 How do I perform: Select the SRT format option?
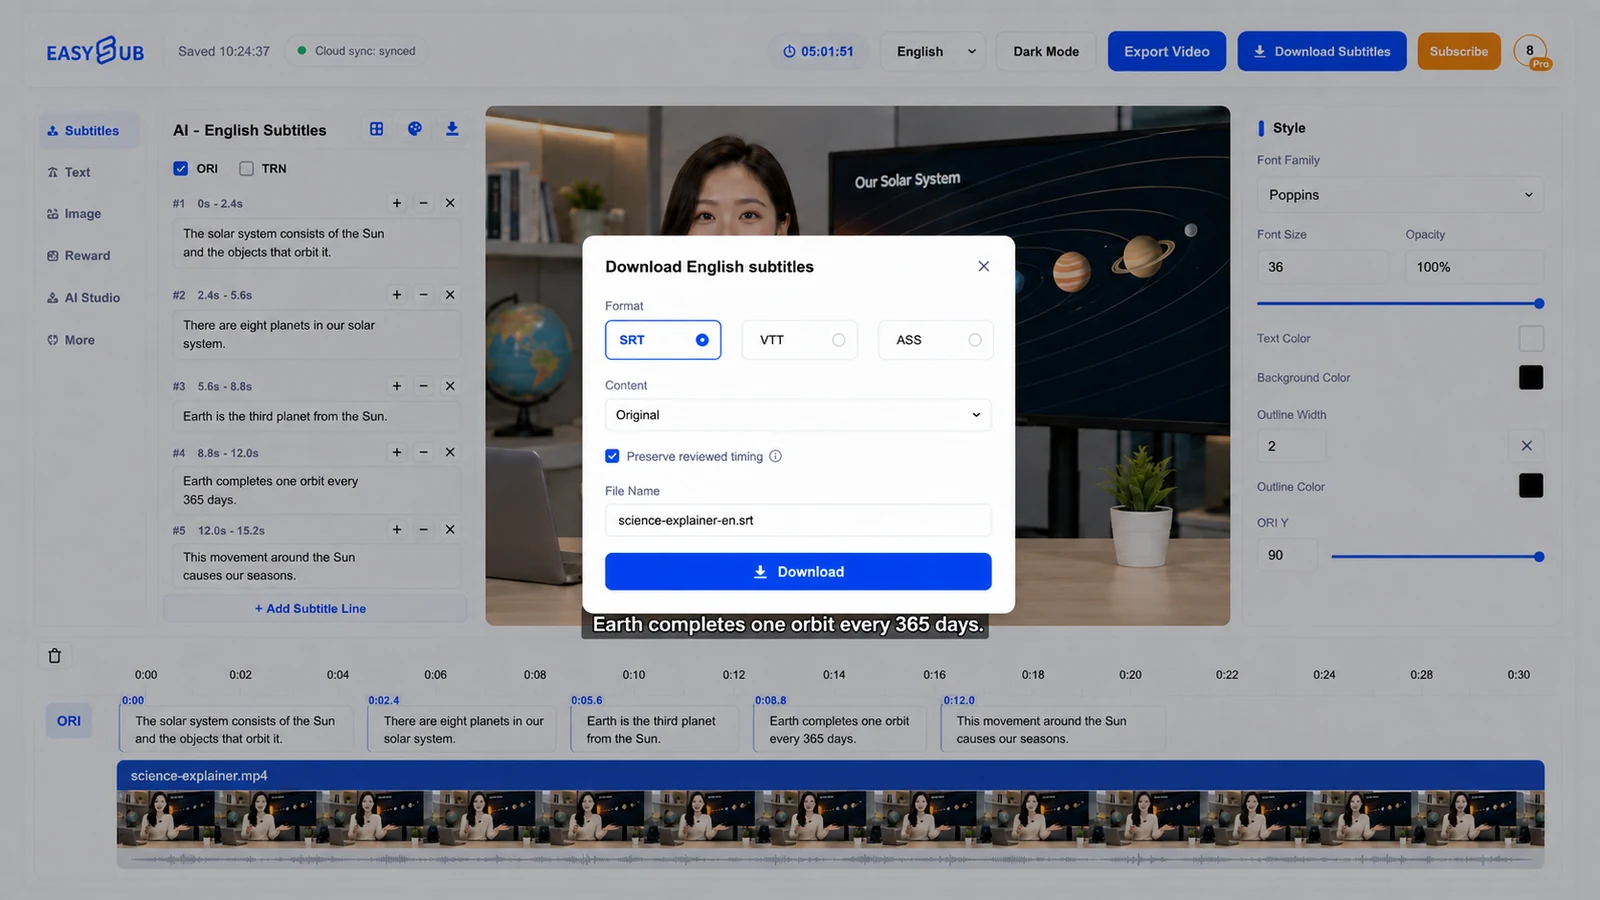pyautogui.click(x=663, y=340)
